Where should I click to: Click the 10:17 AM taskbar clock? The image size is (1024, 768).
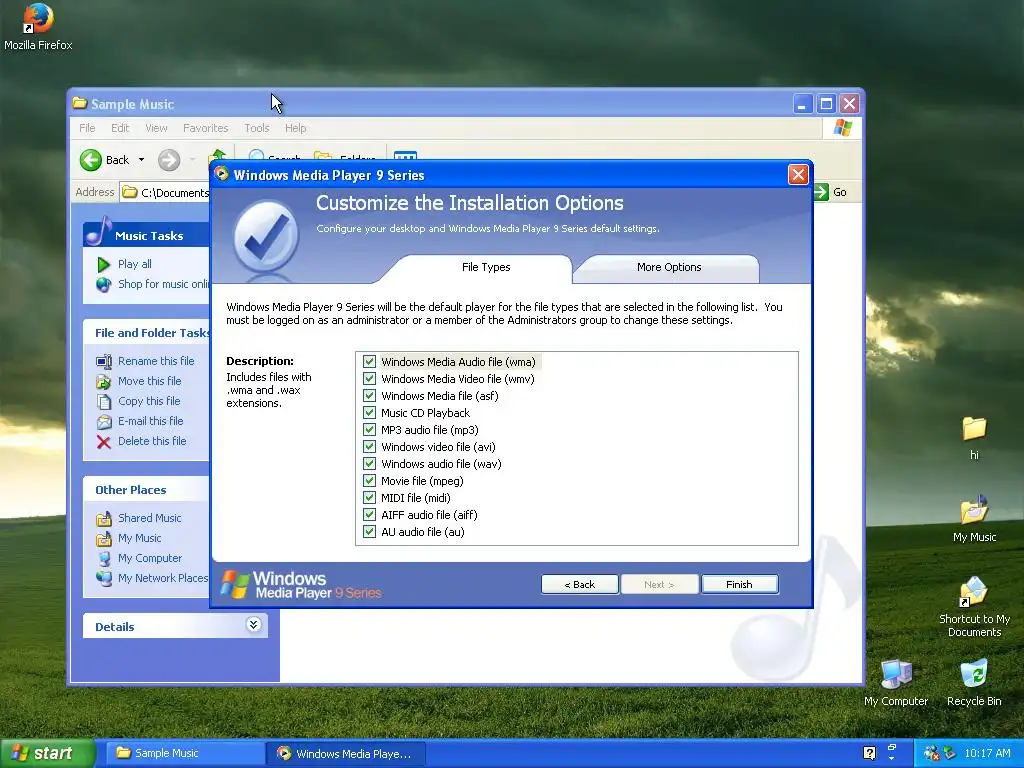pyautogui.click(x=987, y=753)
